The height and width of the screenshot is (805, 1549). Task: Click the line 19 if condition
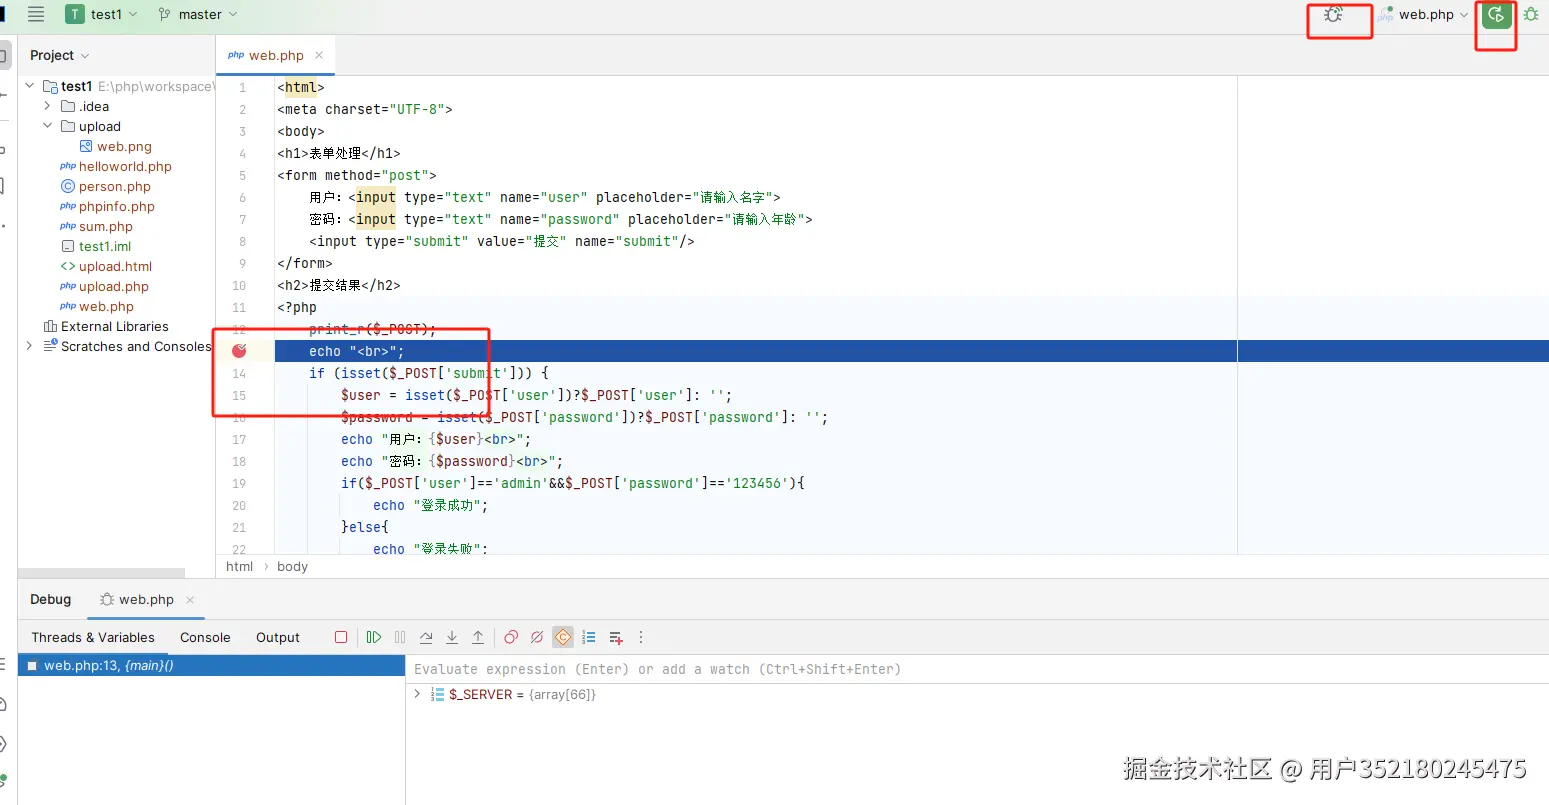pos(573,483)
